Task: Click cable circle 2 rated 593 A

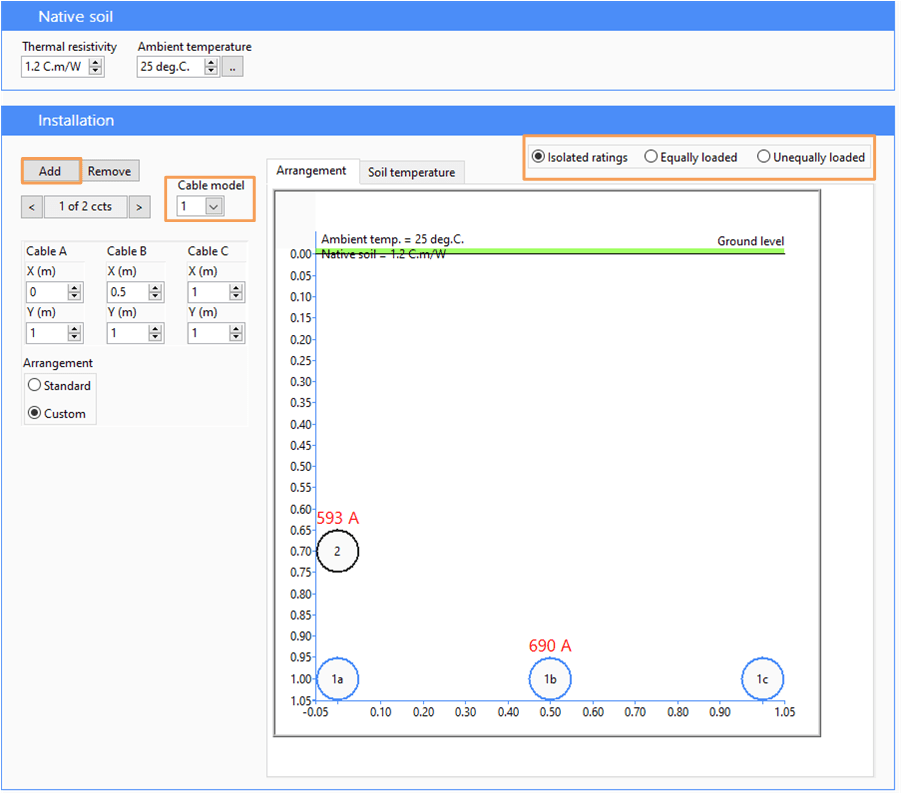Action: click(338, 551)
